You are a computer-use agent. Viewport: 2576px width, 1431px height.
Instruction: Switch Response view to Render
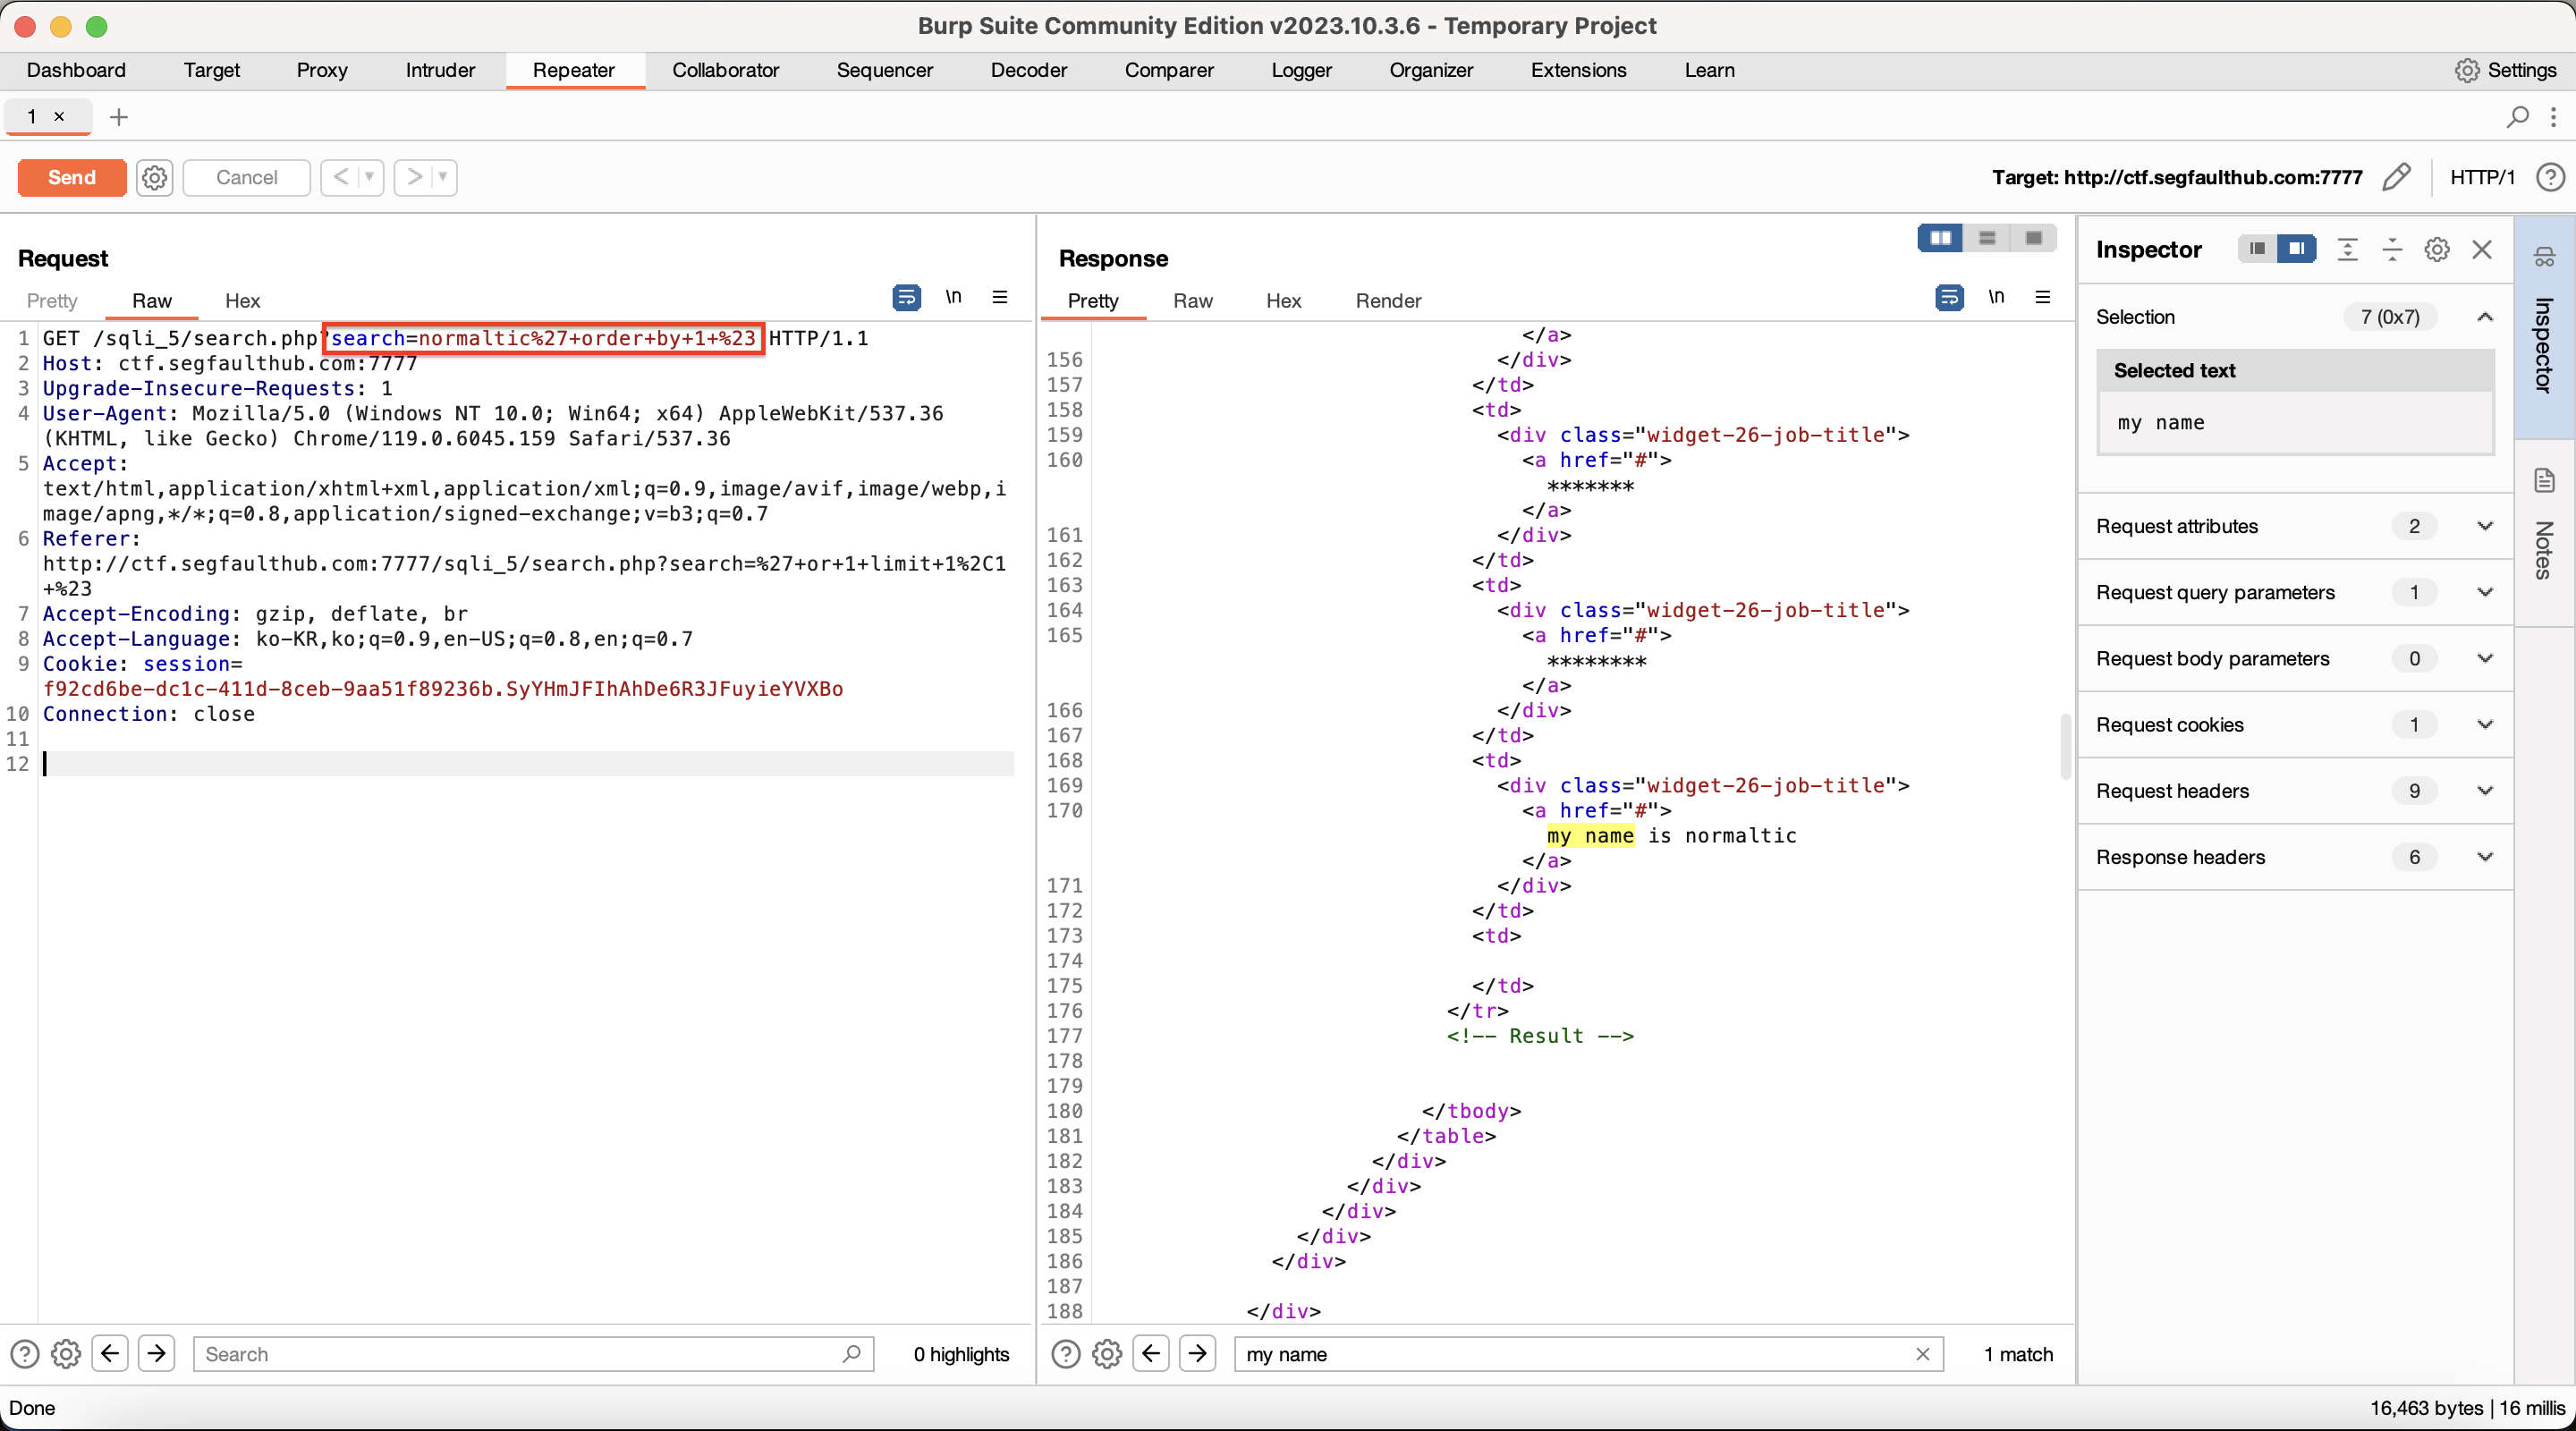pos(1388,300)
